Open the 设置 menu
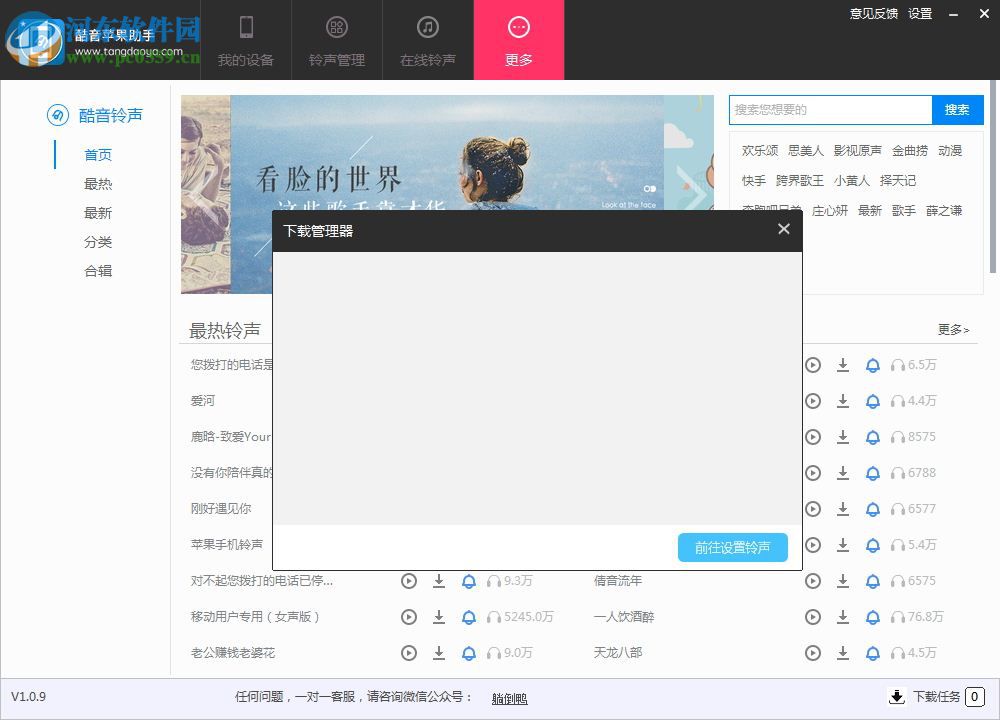Viewport: 1000px width, 720px height. coord(919,14)
